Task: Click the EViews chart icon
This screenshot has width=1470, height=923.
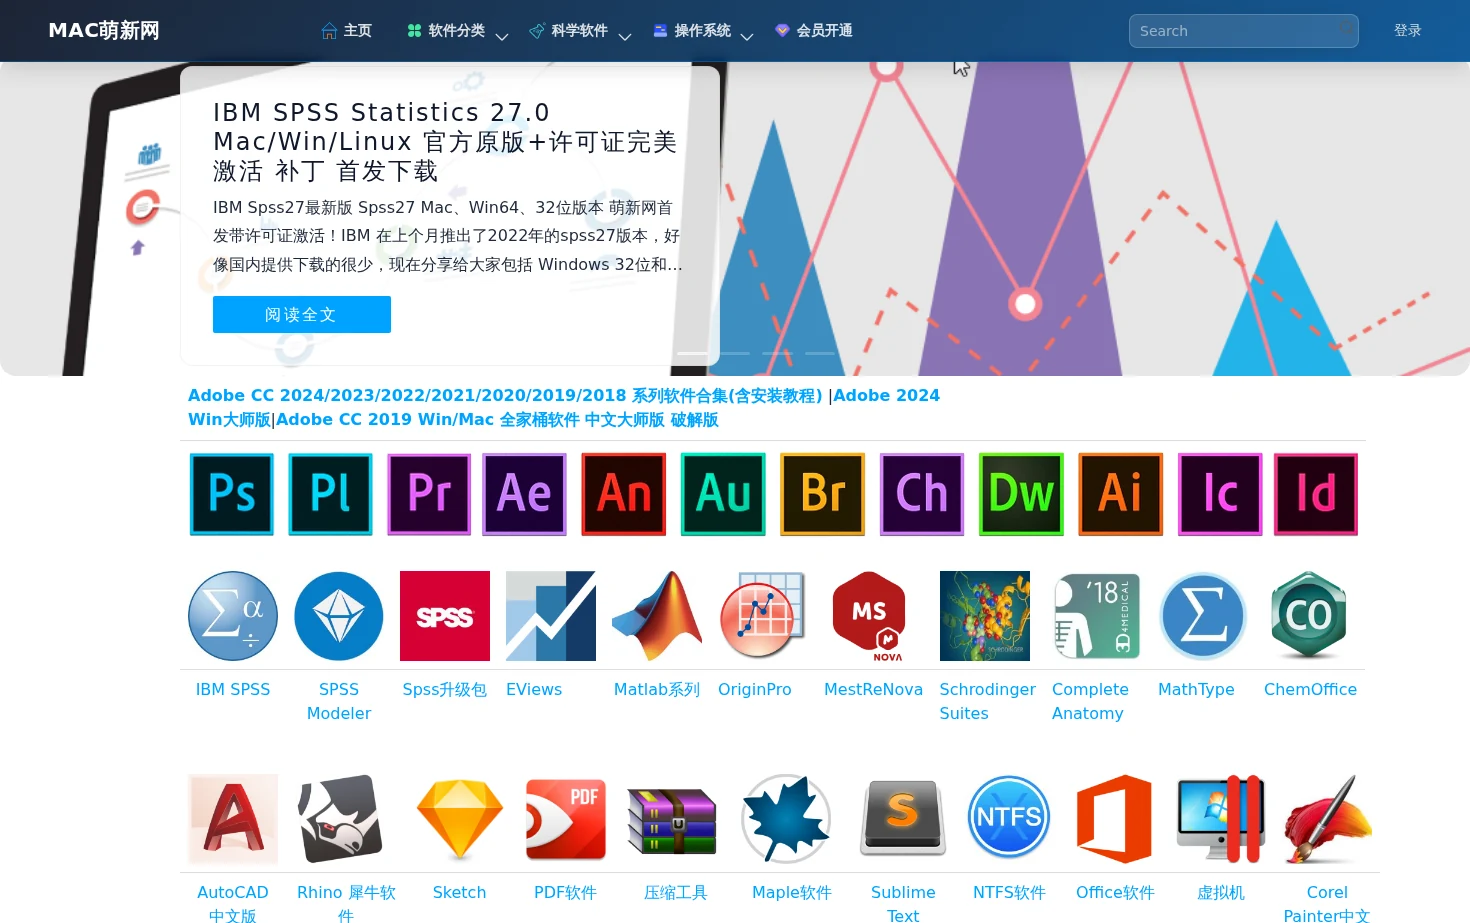Action: click(x=551, y=616)
